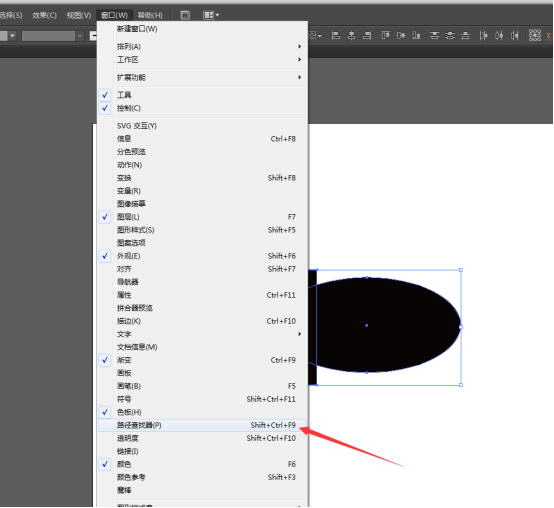Choose 路径查找器(P) menu entry
The width and height of the screenshot is (554, 508).
coord(203,425)
